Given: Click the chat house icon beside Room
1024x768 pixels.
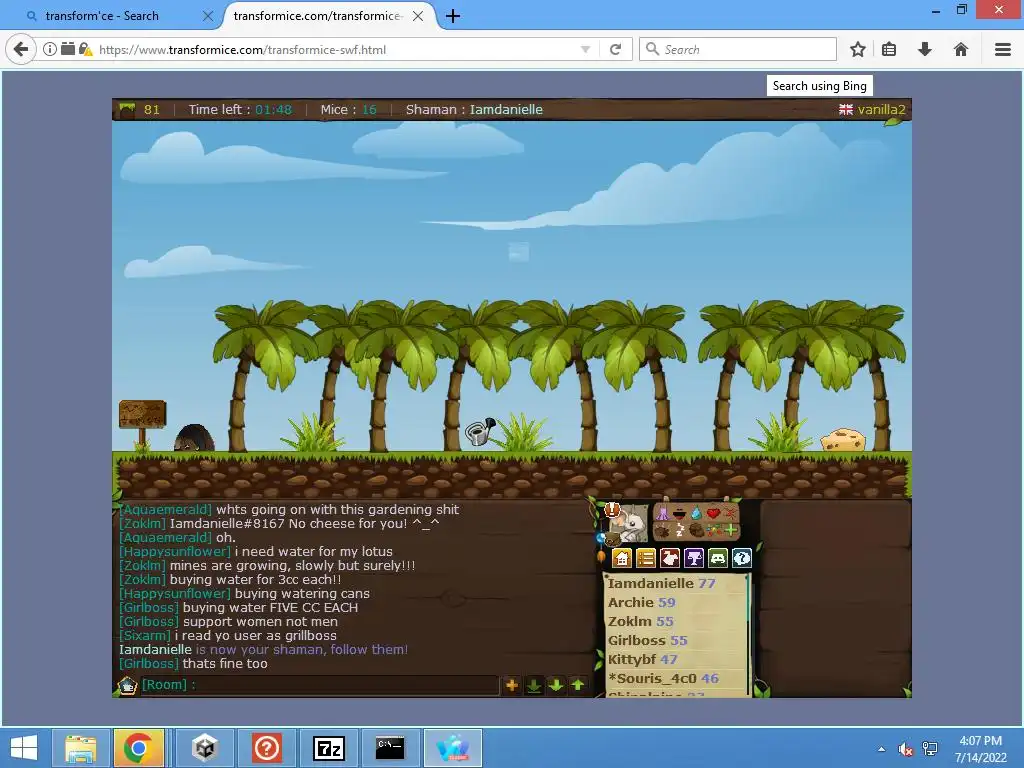Looking at the screenshot, I should pos(127,685).
